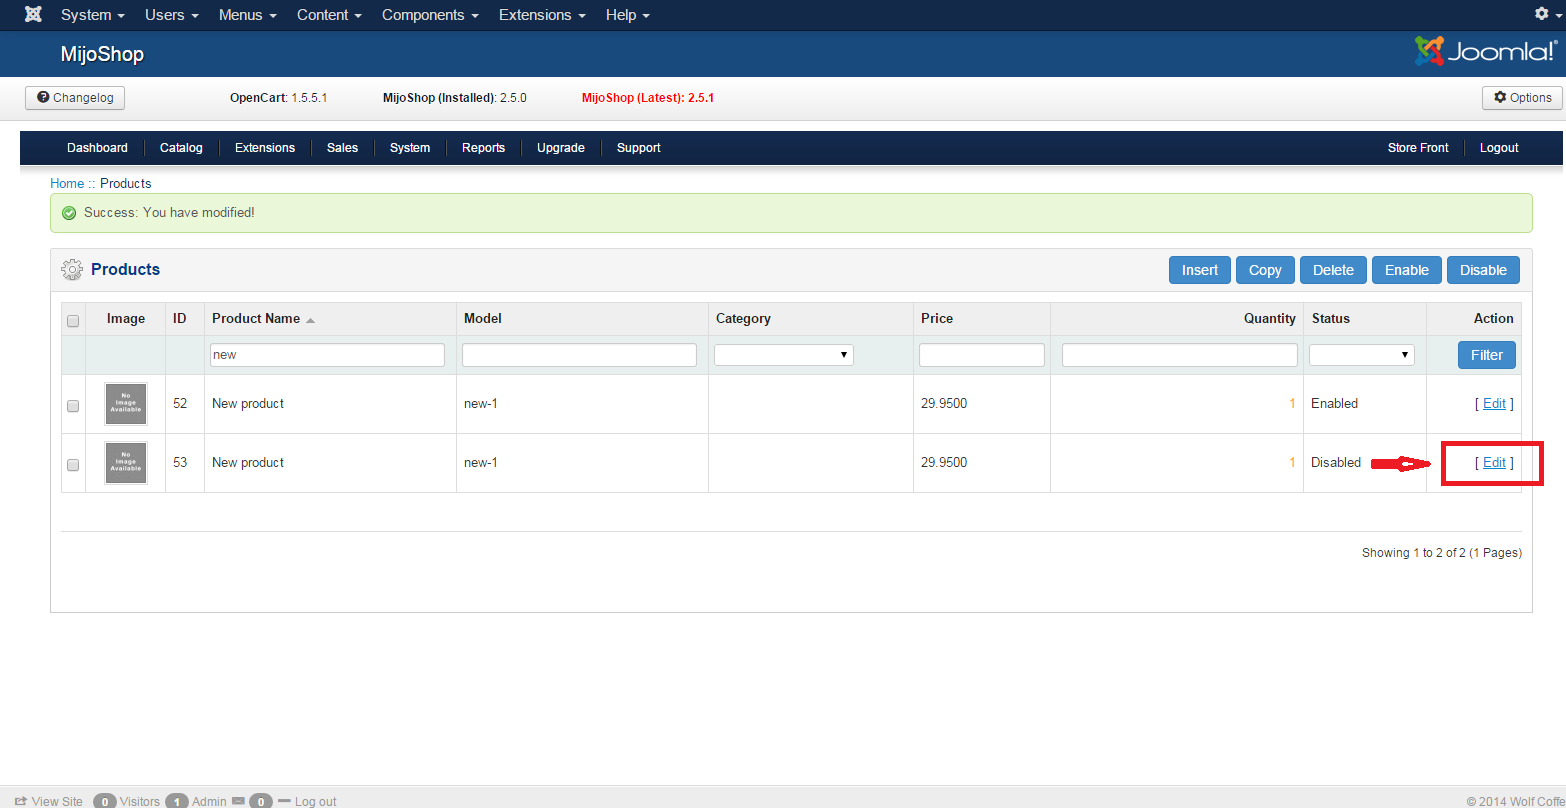Open the MijoShop Dashboard tab
The width and height of the screenshot is (1566, 808).
pyautogui.click(x=97, y=148)
